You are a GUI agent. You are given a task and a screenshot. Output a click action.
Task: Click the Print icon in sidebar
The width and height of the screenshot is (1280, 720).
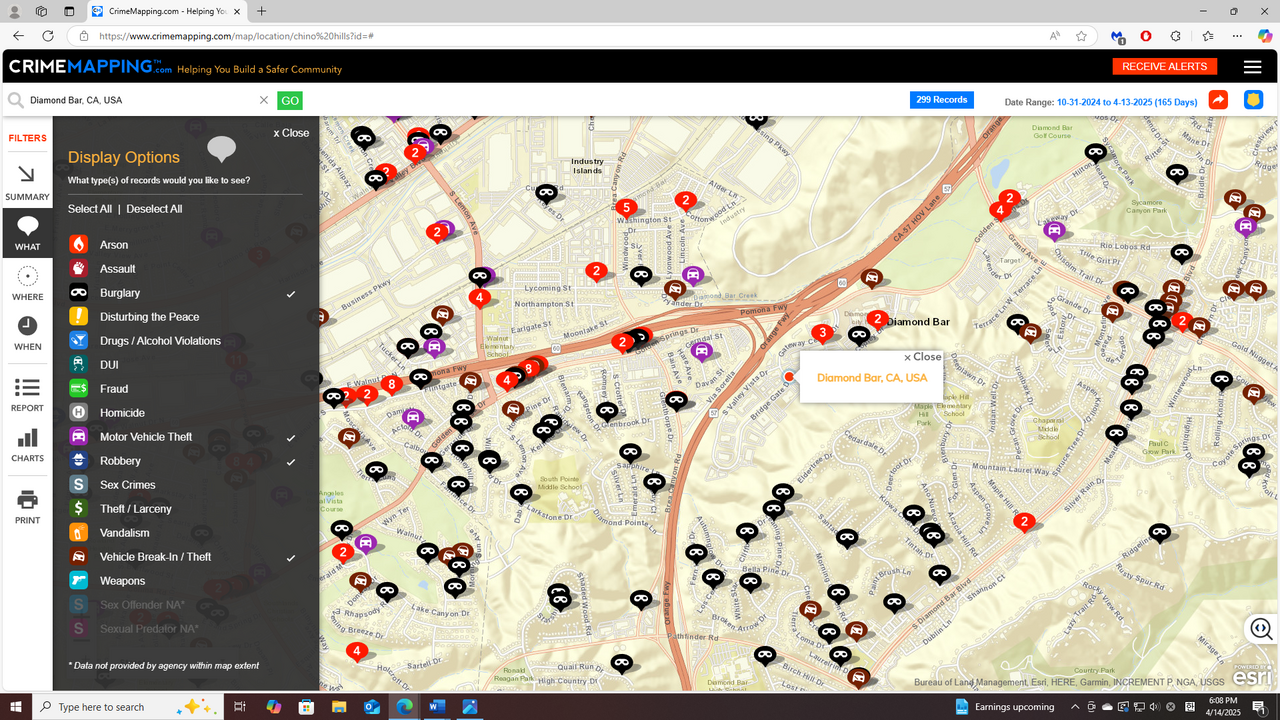27,506
